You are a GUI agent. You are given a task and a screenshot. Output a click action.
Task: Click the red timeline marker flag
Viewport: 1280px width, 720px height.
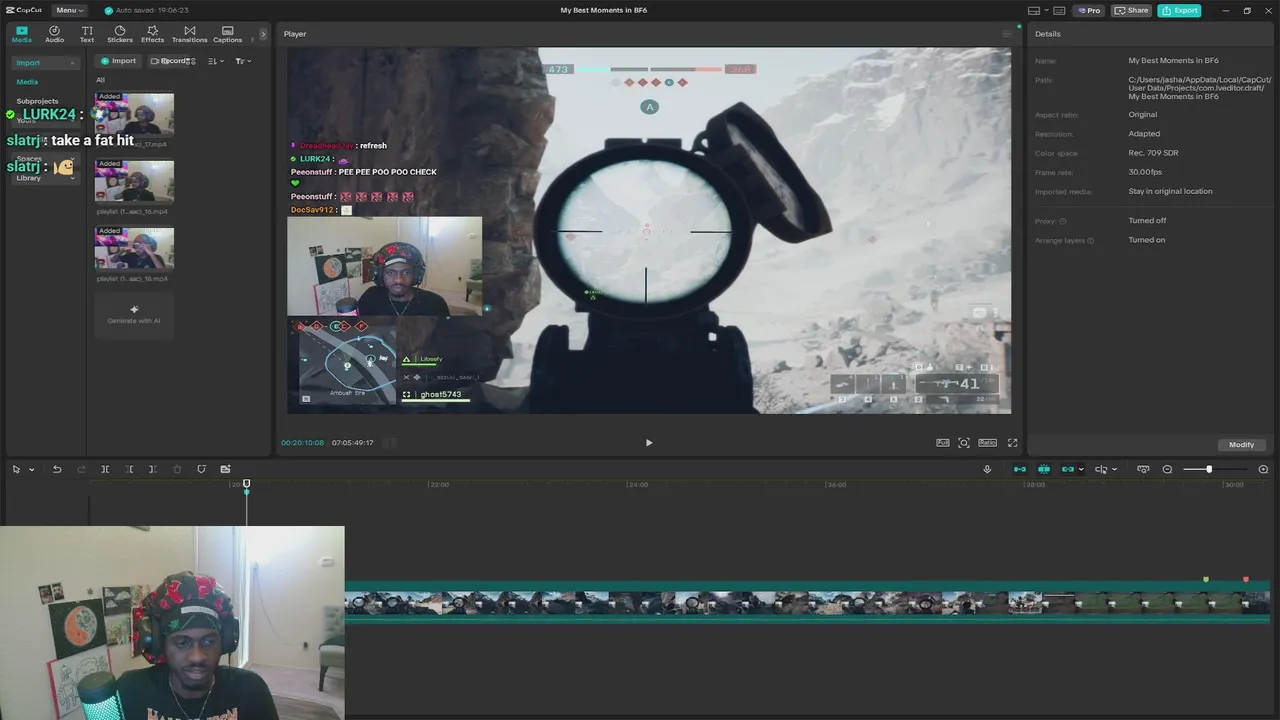(1246, 579)
